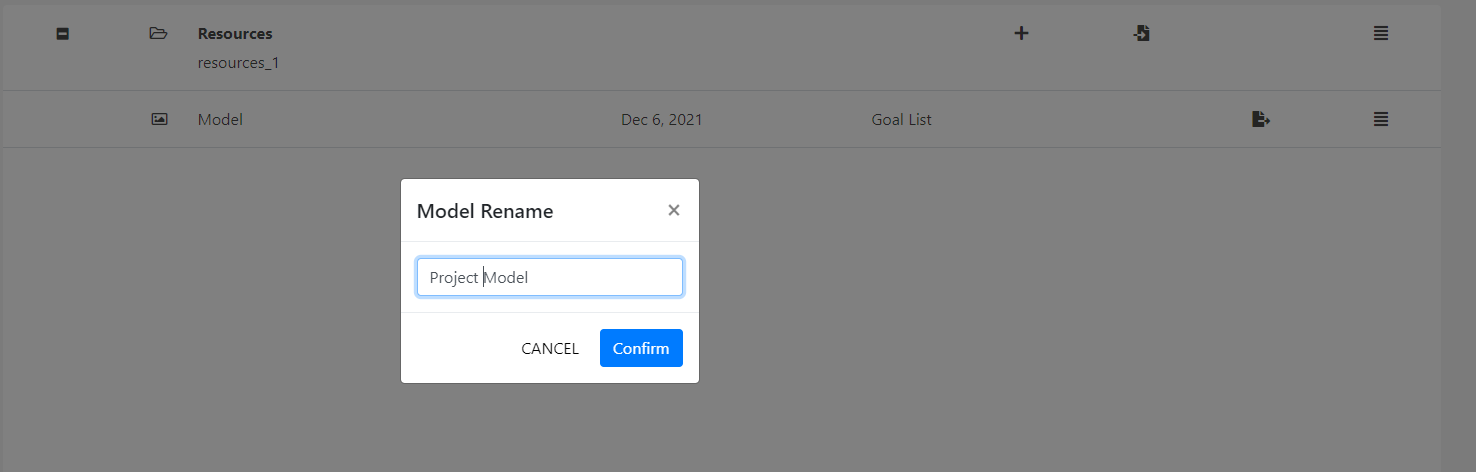This screenshot has height=472, width=1476.
Task: Focus the empty right side of rename field
Action: click(605, 278)
